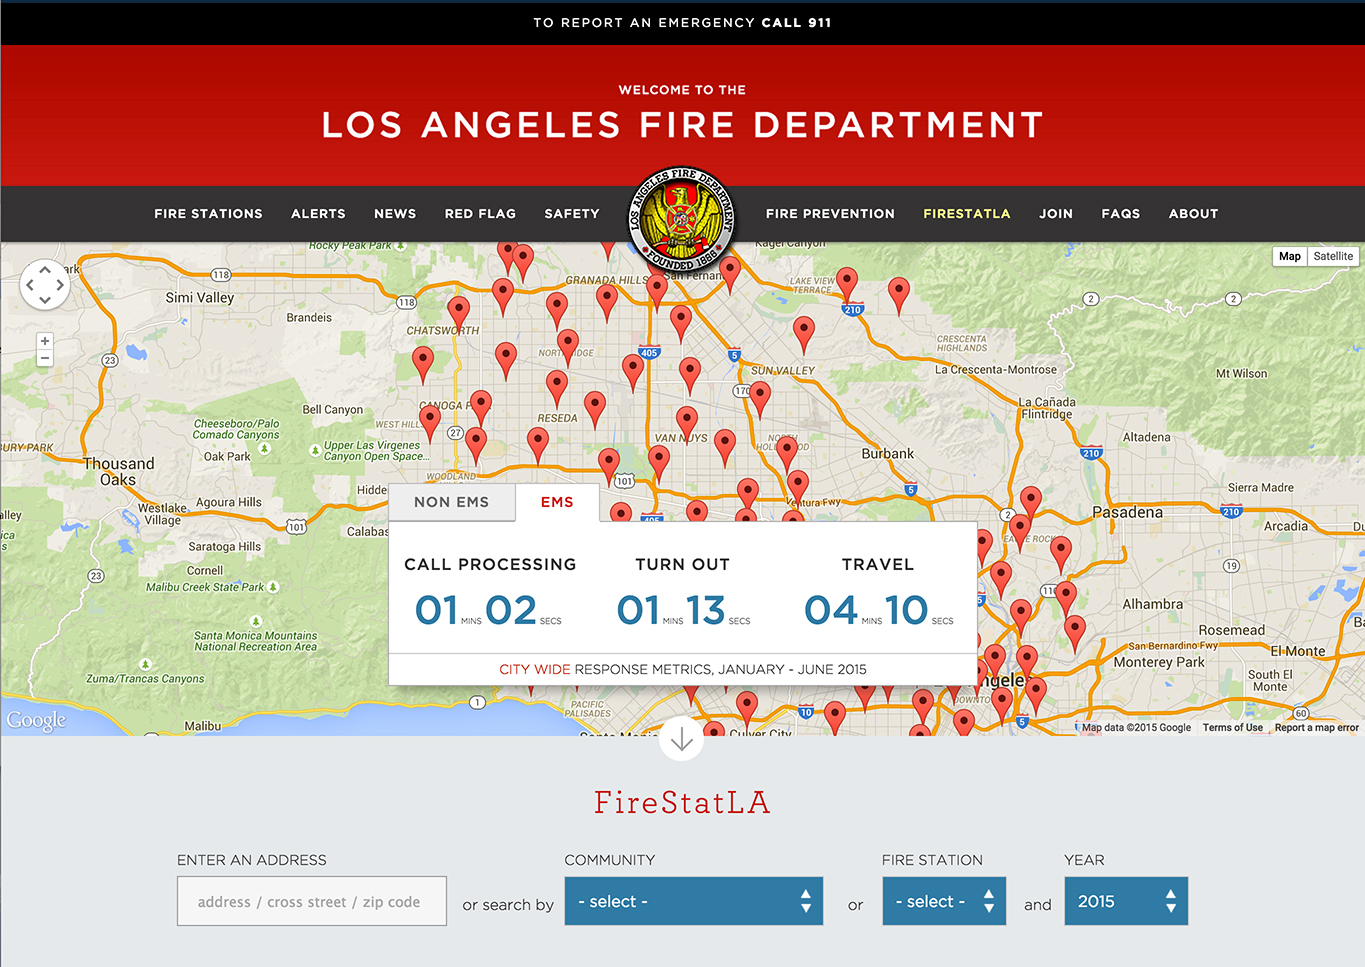Open the Year dropdown showing 2015
Screen dimensions: 1365x967
point(1126,901)
